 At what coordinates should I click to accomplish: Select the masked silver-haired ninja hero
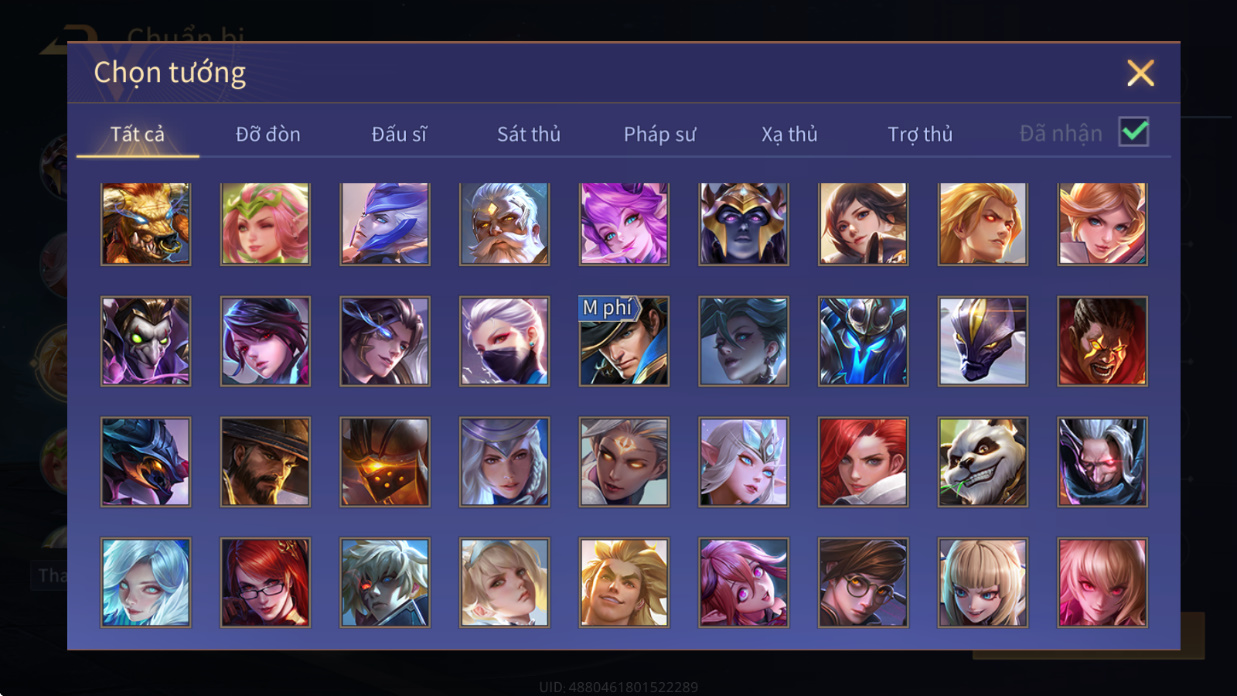point(504,341)
